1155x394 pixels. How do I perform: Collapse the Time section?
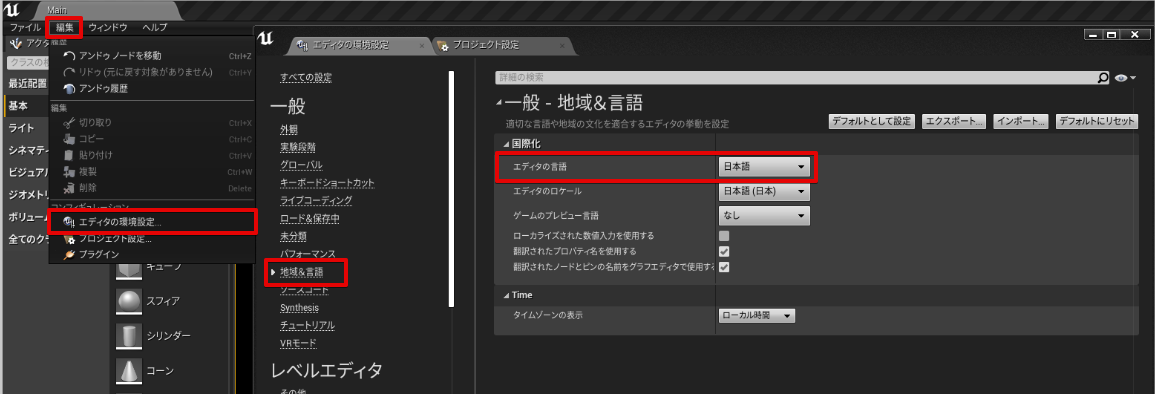(x=505, y=295)
